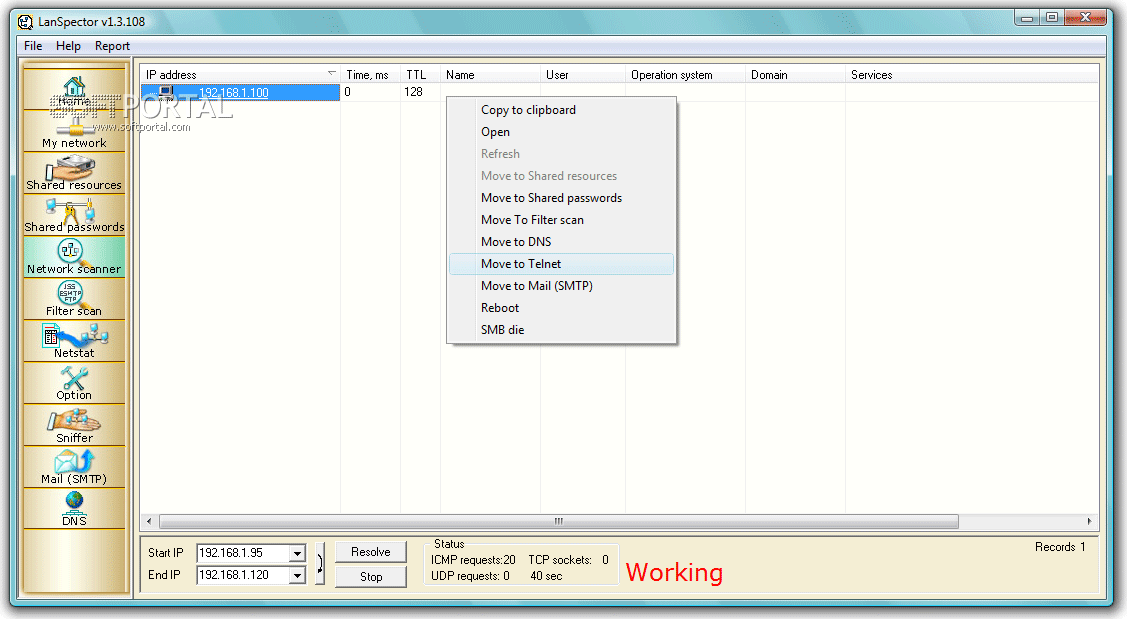Open the File menu
This screenshot has width=1127, height=619.
tap(33, 46)
